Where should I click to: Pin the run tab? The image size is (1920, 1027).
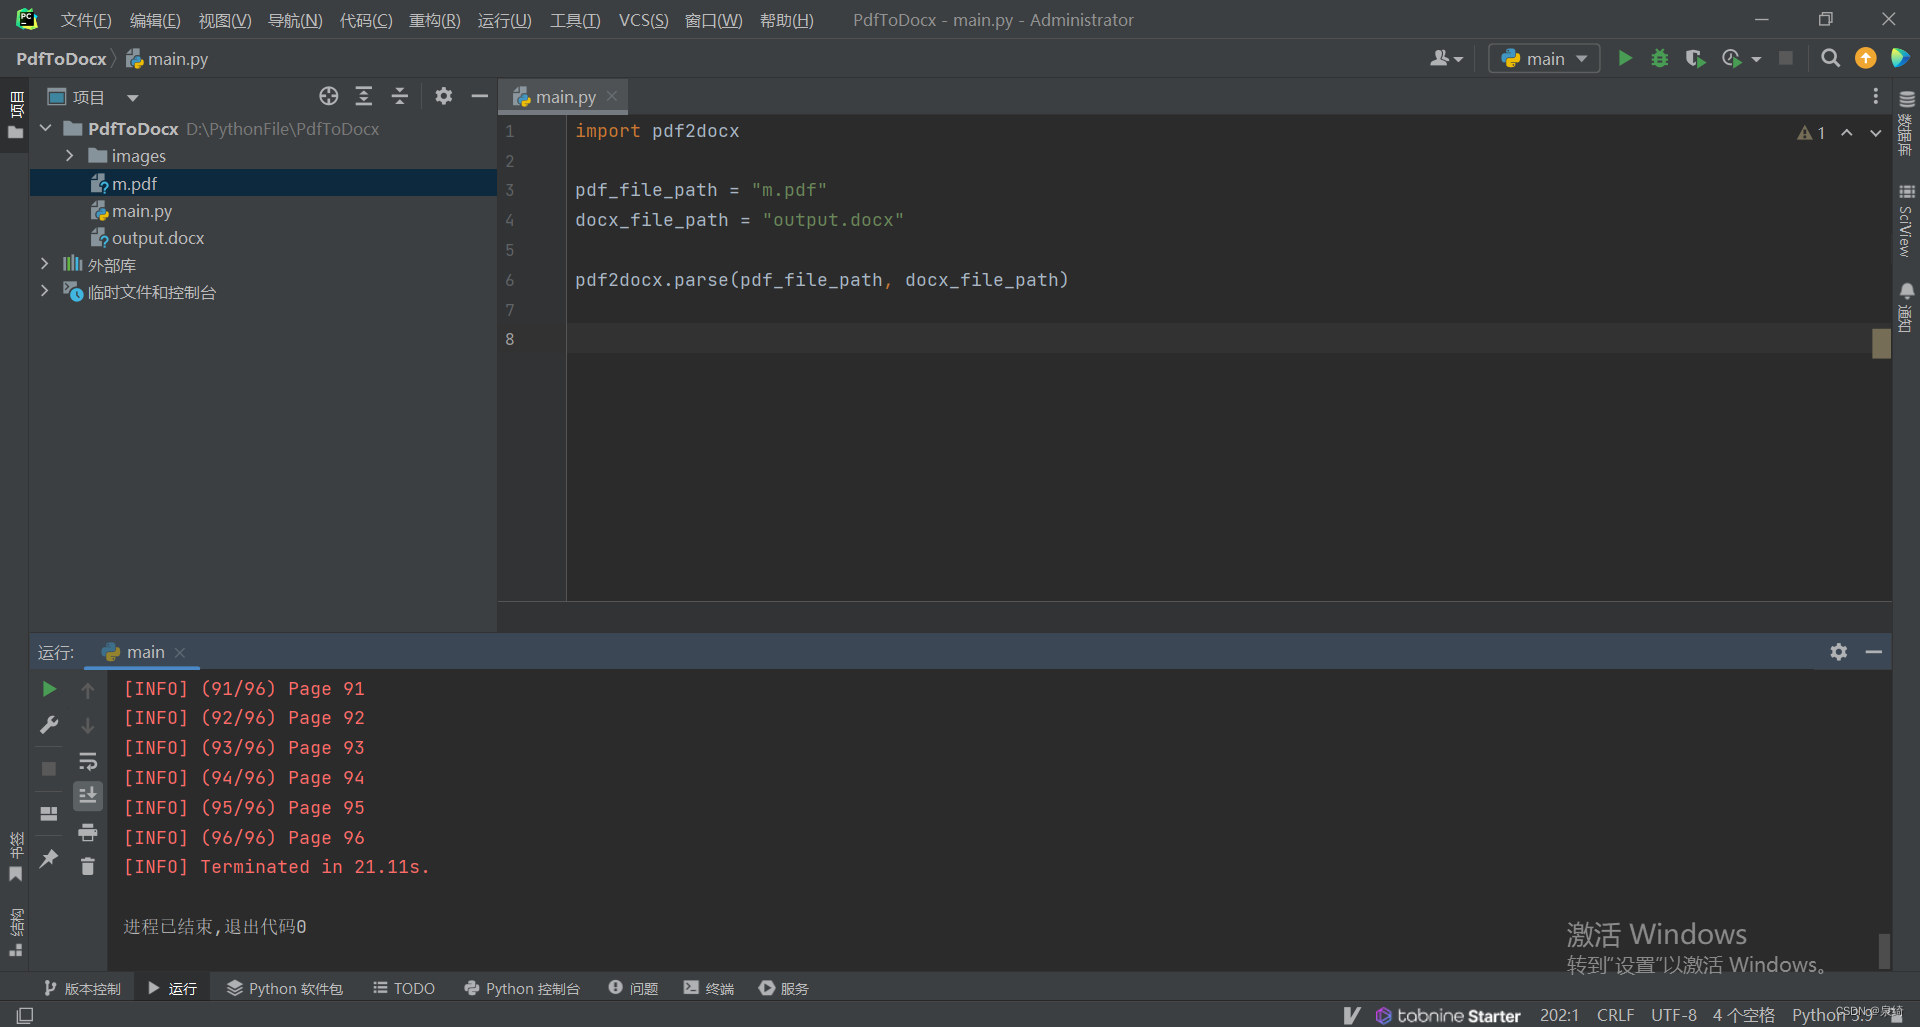pos(49,858)
